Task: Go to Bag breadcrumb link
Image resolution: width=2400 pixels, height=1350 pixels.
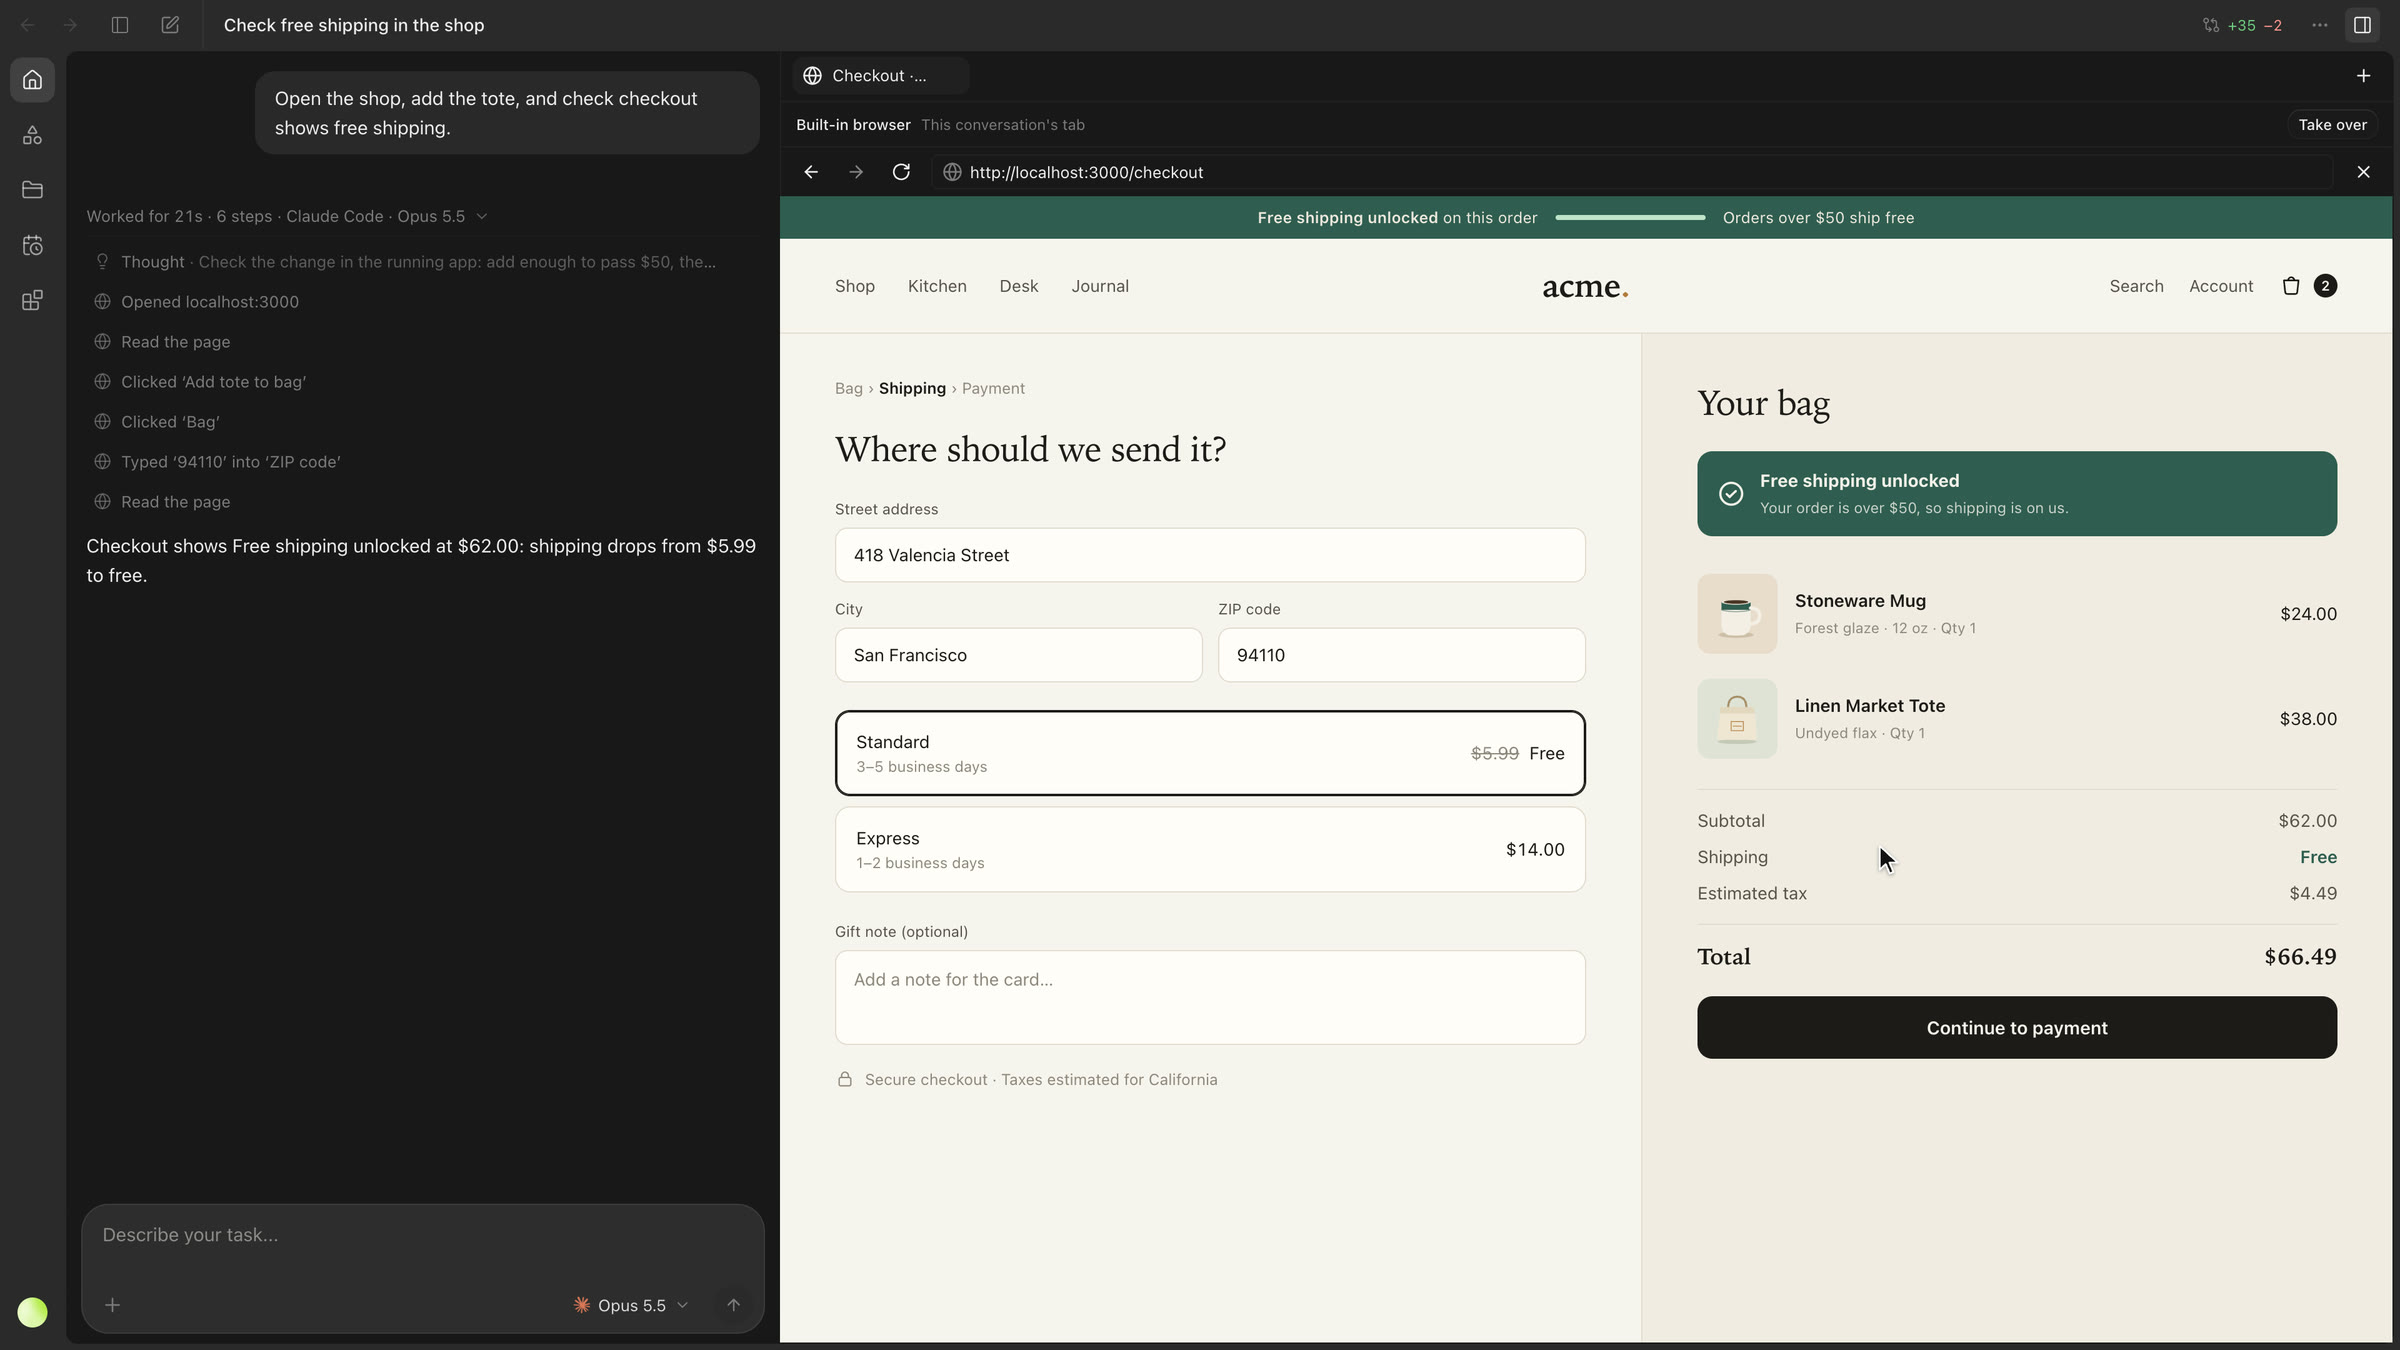Action: pyautogui.click(x=849, y=388)
